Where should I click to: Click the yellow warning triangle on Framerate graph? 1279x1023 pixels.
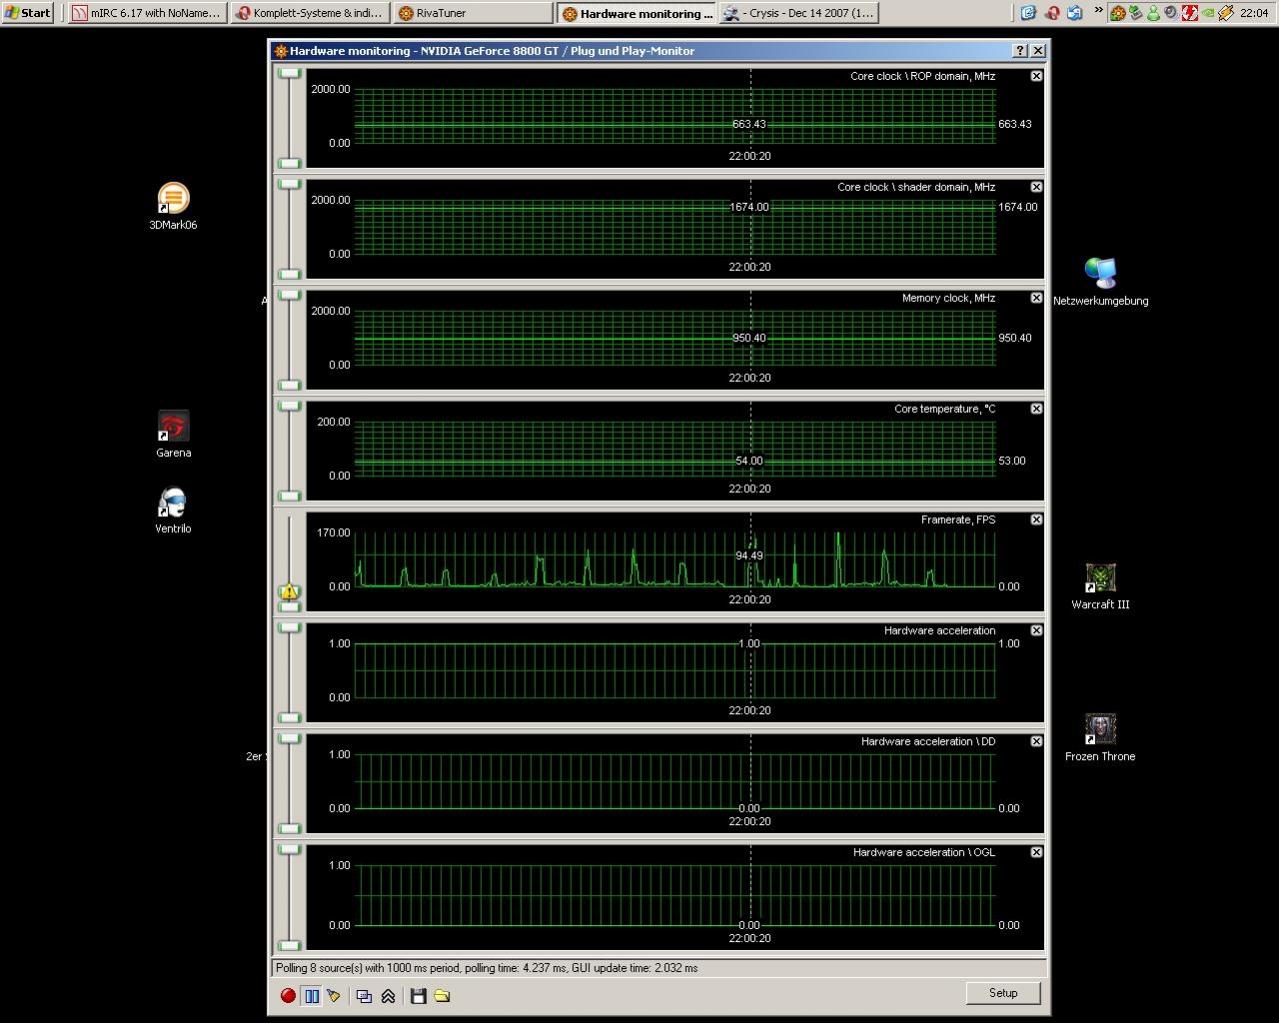point(289,592)
